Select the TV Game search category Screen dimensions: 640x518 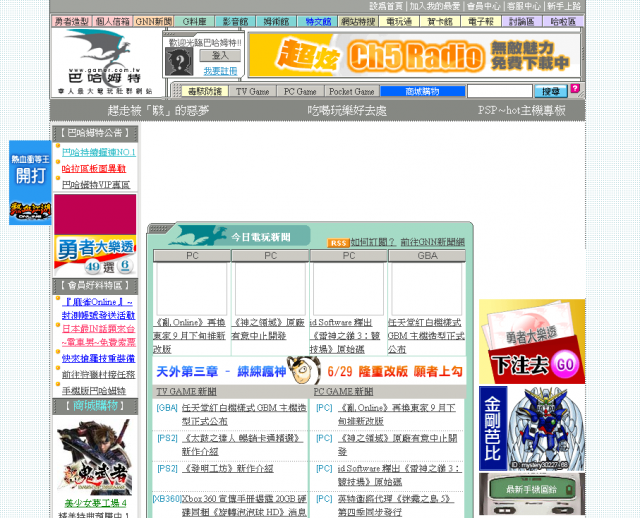pyautogui.click(x=253, y=91)
